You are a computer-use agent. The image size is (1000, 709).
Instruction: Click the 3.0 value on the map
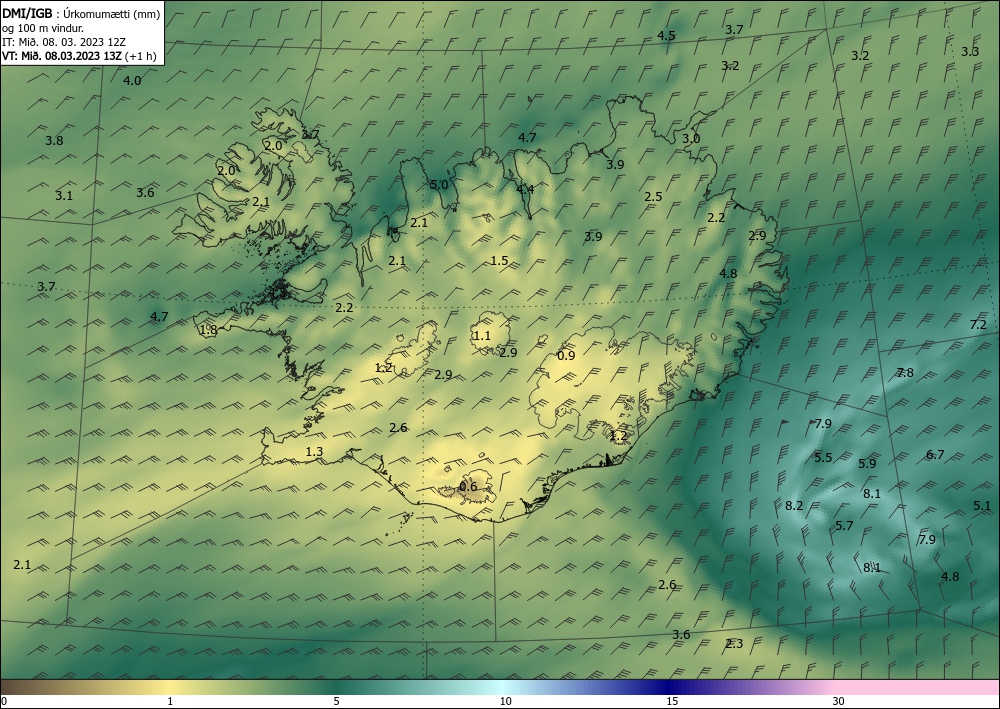pyautogui.click(x=691, y=138)
